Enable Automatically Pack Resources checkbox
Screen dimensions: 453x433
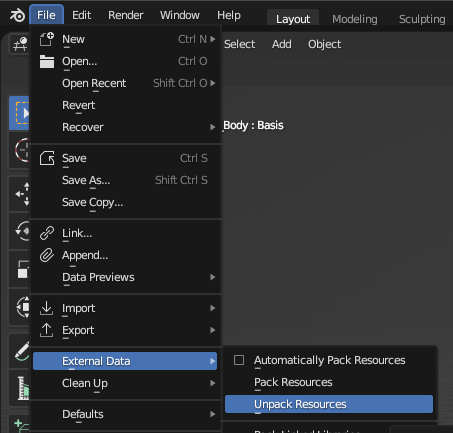(239, 360)
